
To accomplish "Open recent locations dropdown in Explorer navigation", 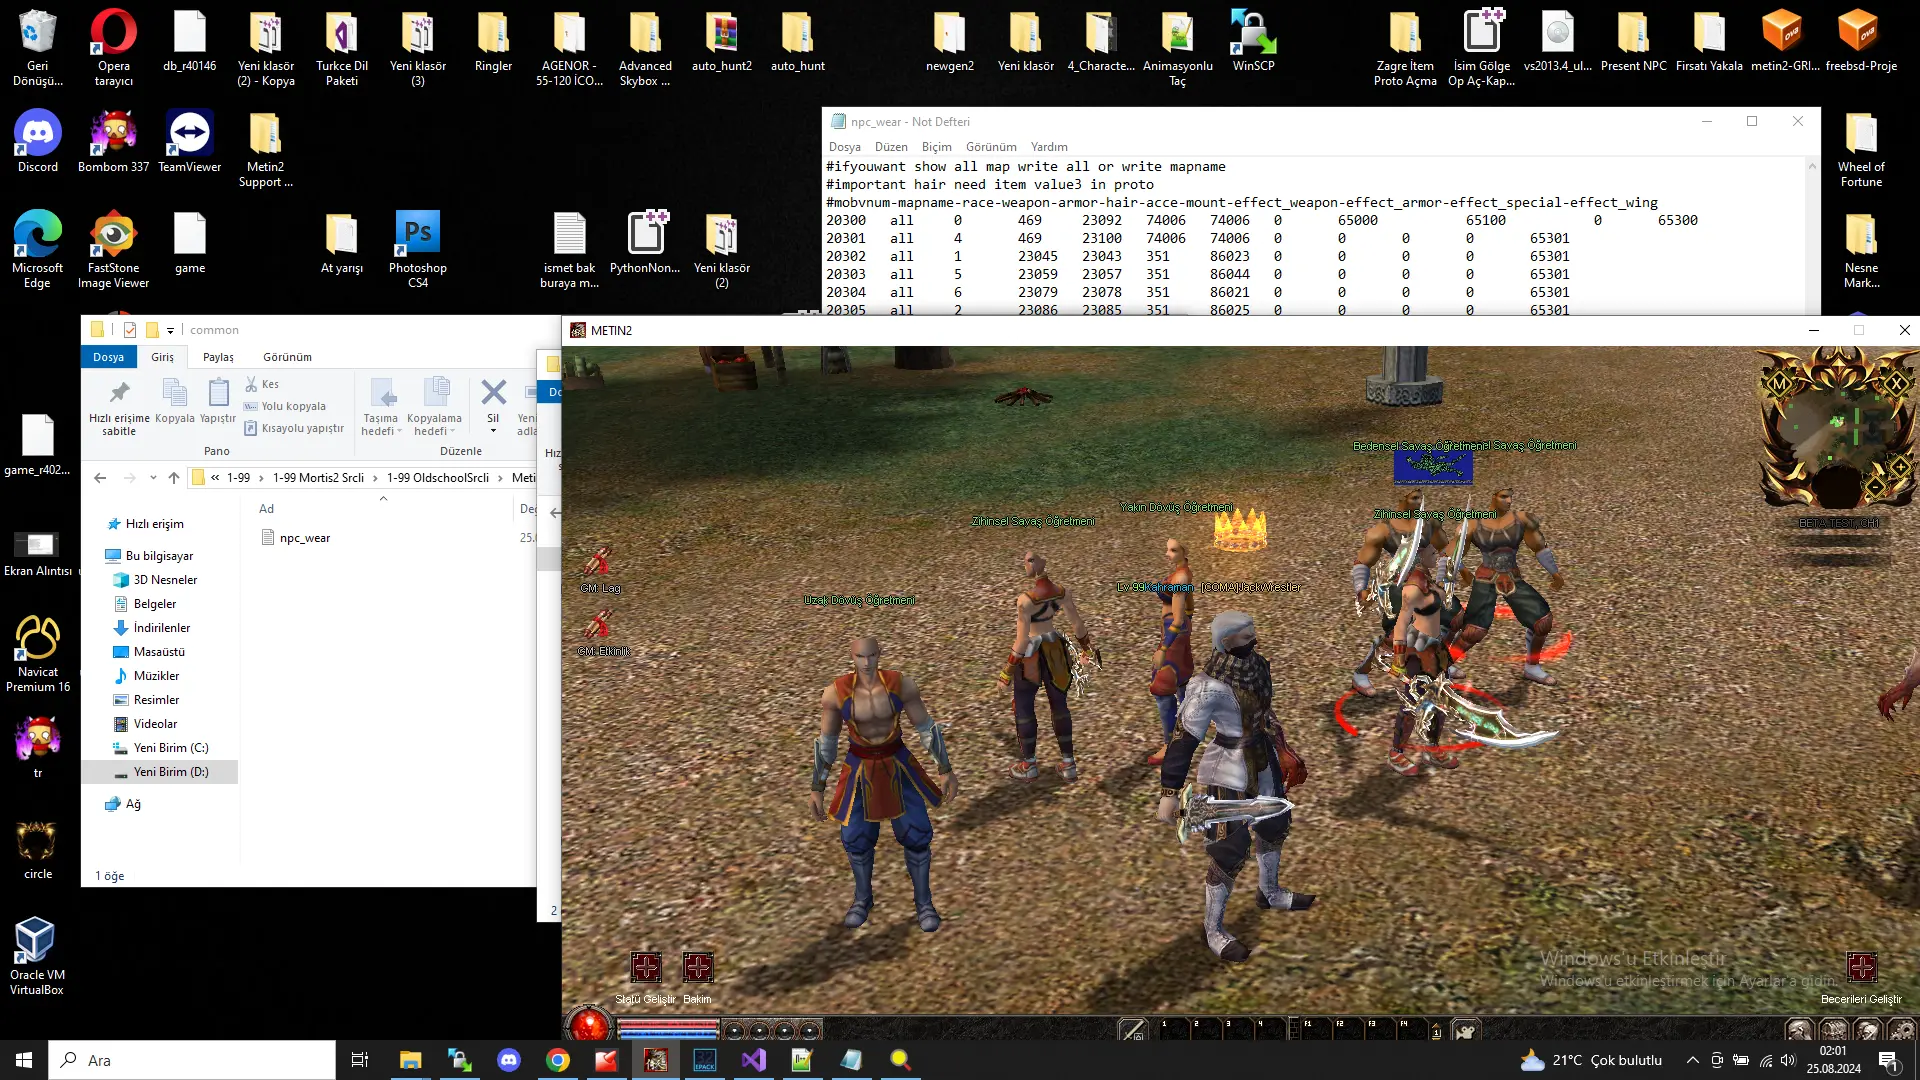I will pyautogui.click(x=153, y=478).
